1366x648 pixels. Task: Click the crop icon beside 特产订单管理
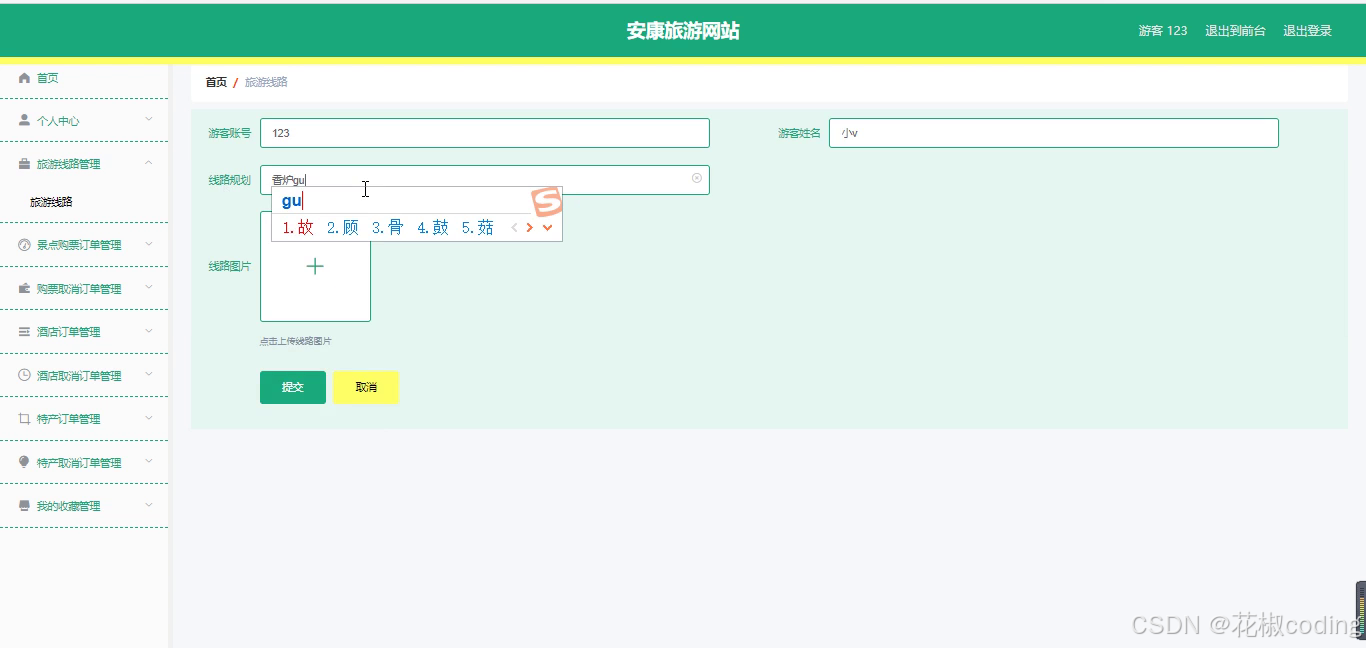[22, 418]
